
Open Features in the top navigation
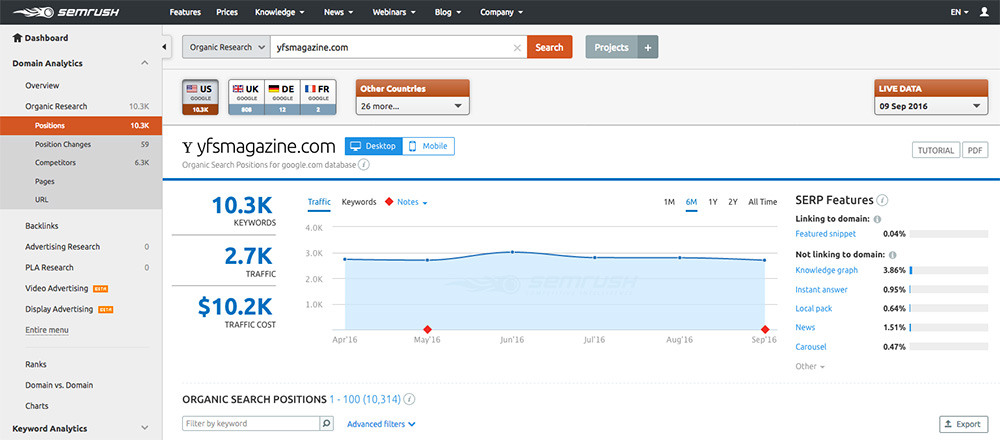[185, 12]
